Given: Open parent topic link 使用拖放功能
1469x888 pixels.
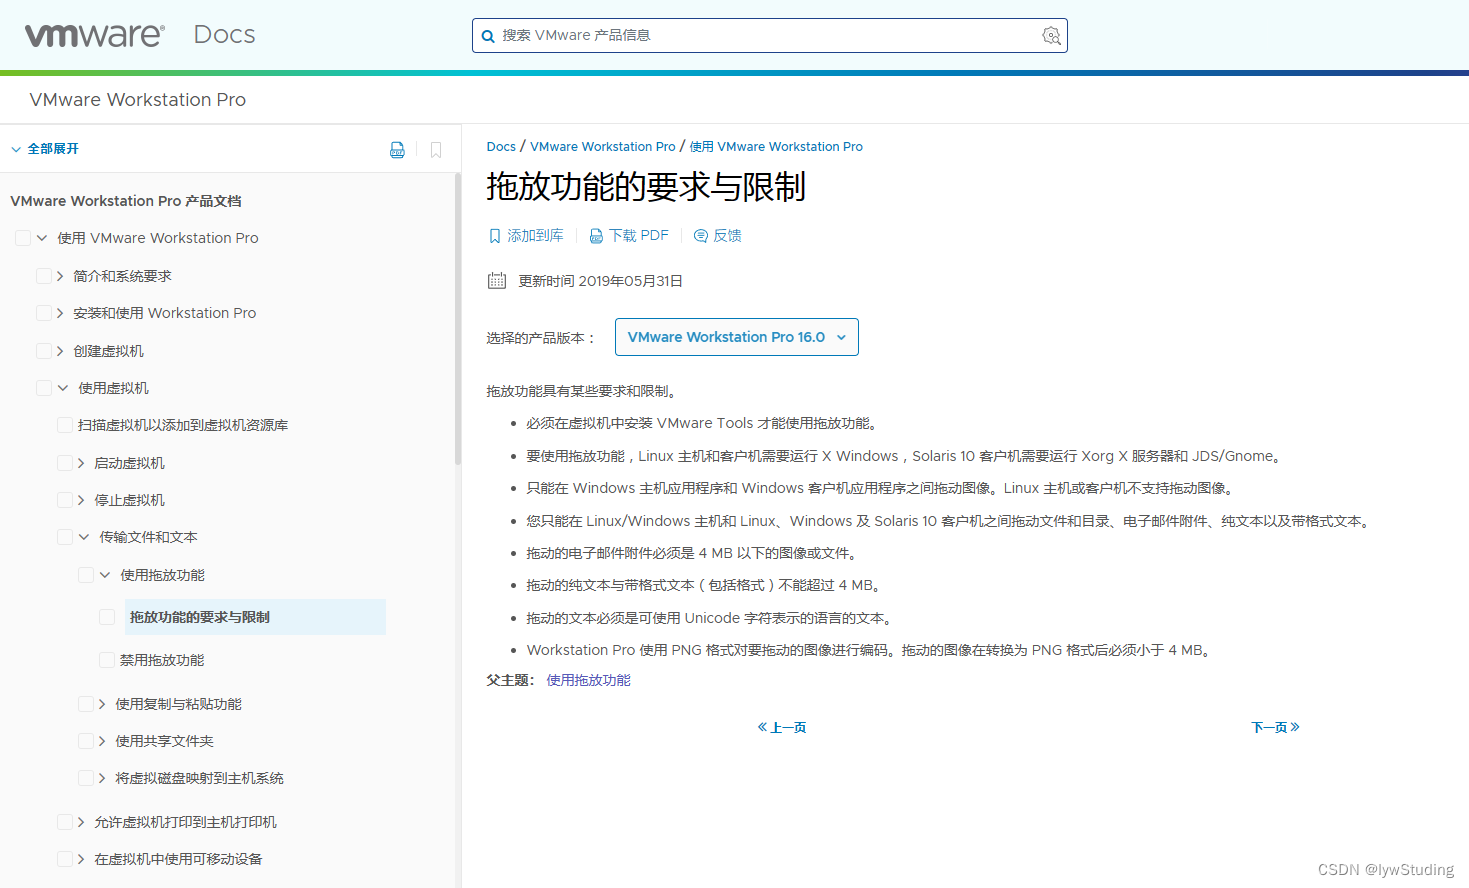Looking at the screenshot, I should [x=588, y=680].
